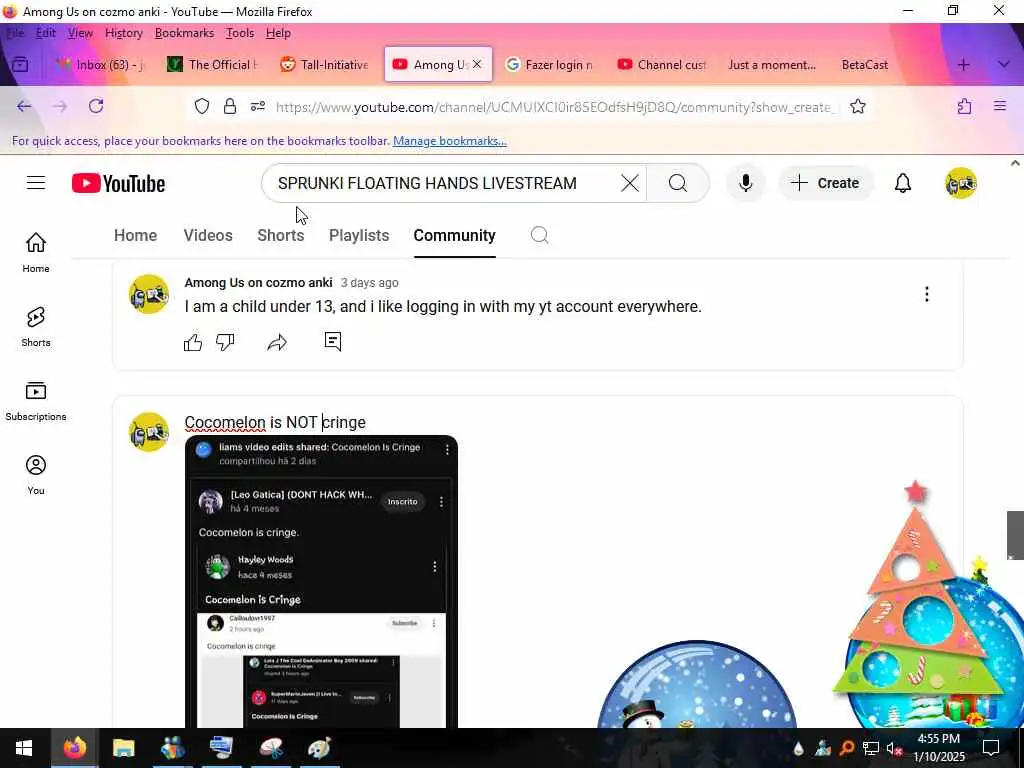Switch to 'The Official' tab

point(213,65)
